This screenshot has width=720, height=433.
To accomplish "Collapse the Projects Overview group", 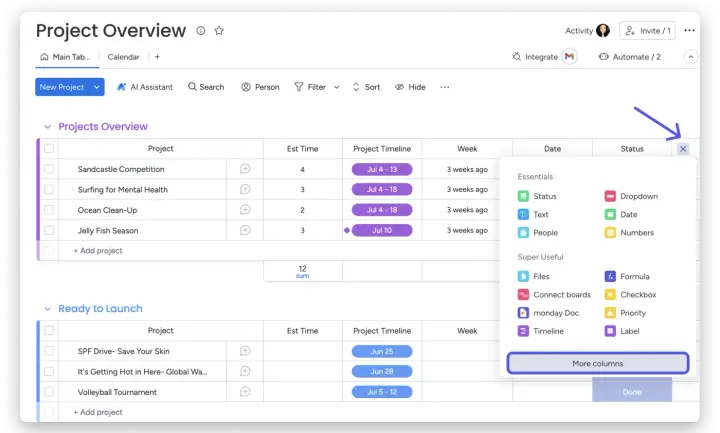I will (47, 127).
